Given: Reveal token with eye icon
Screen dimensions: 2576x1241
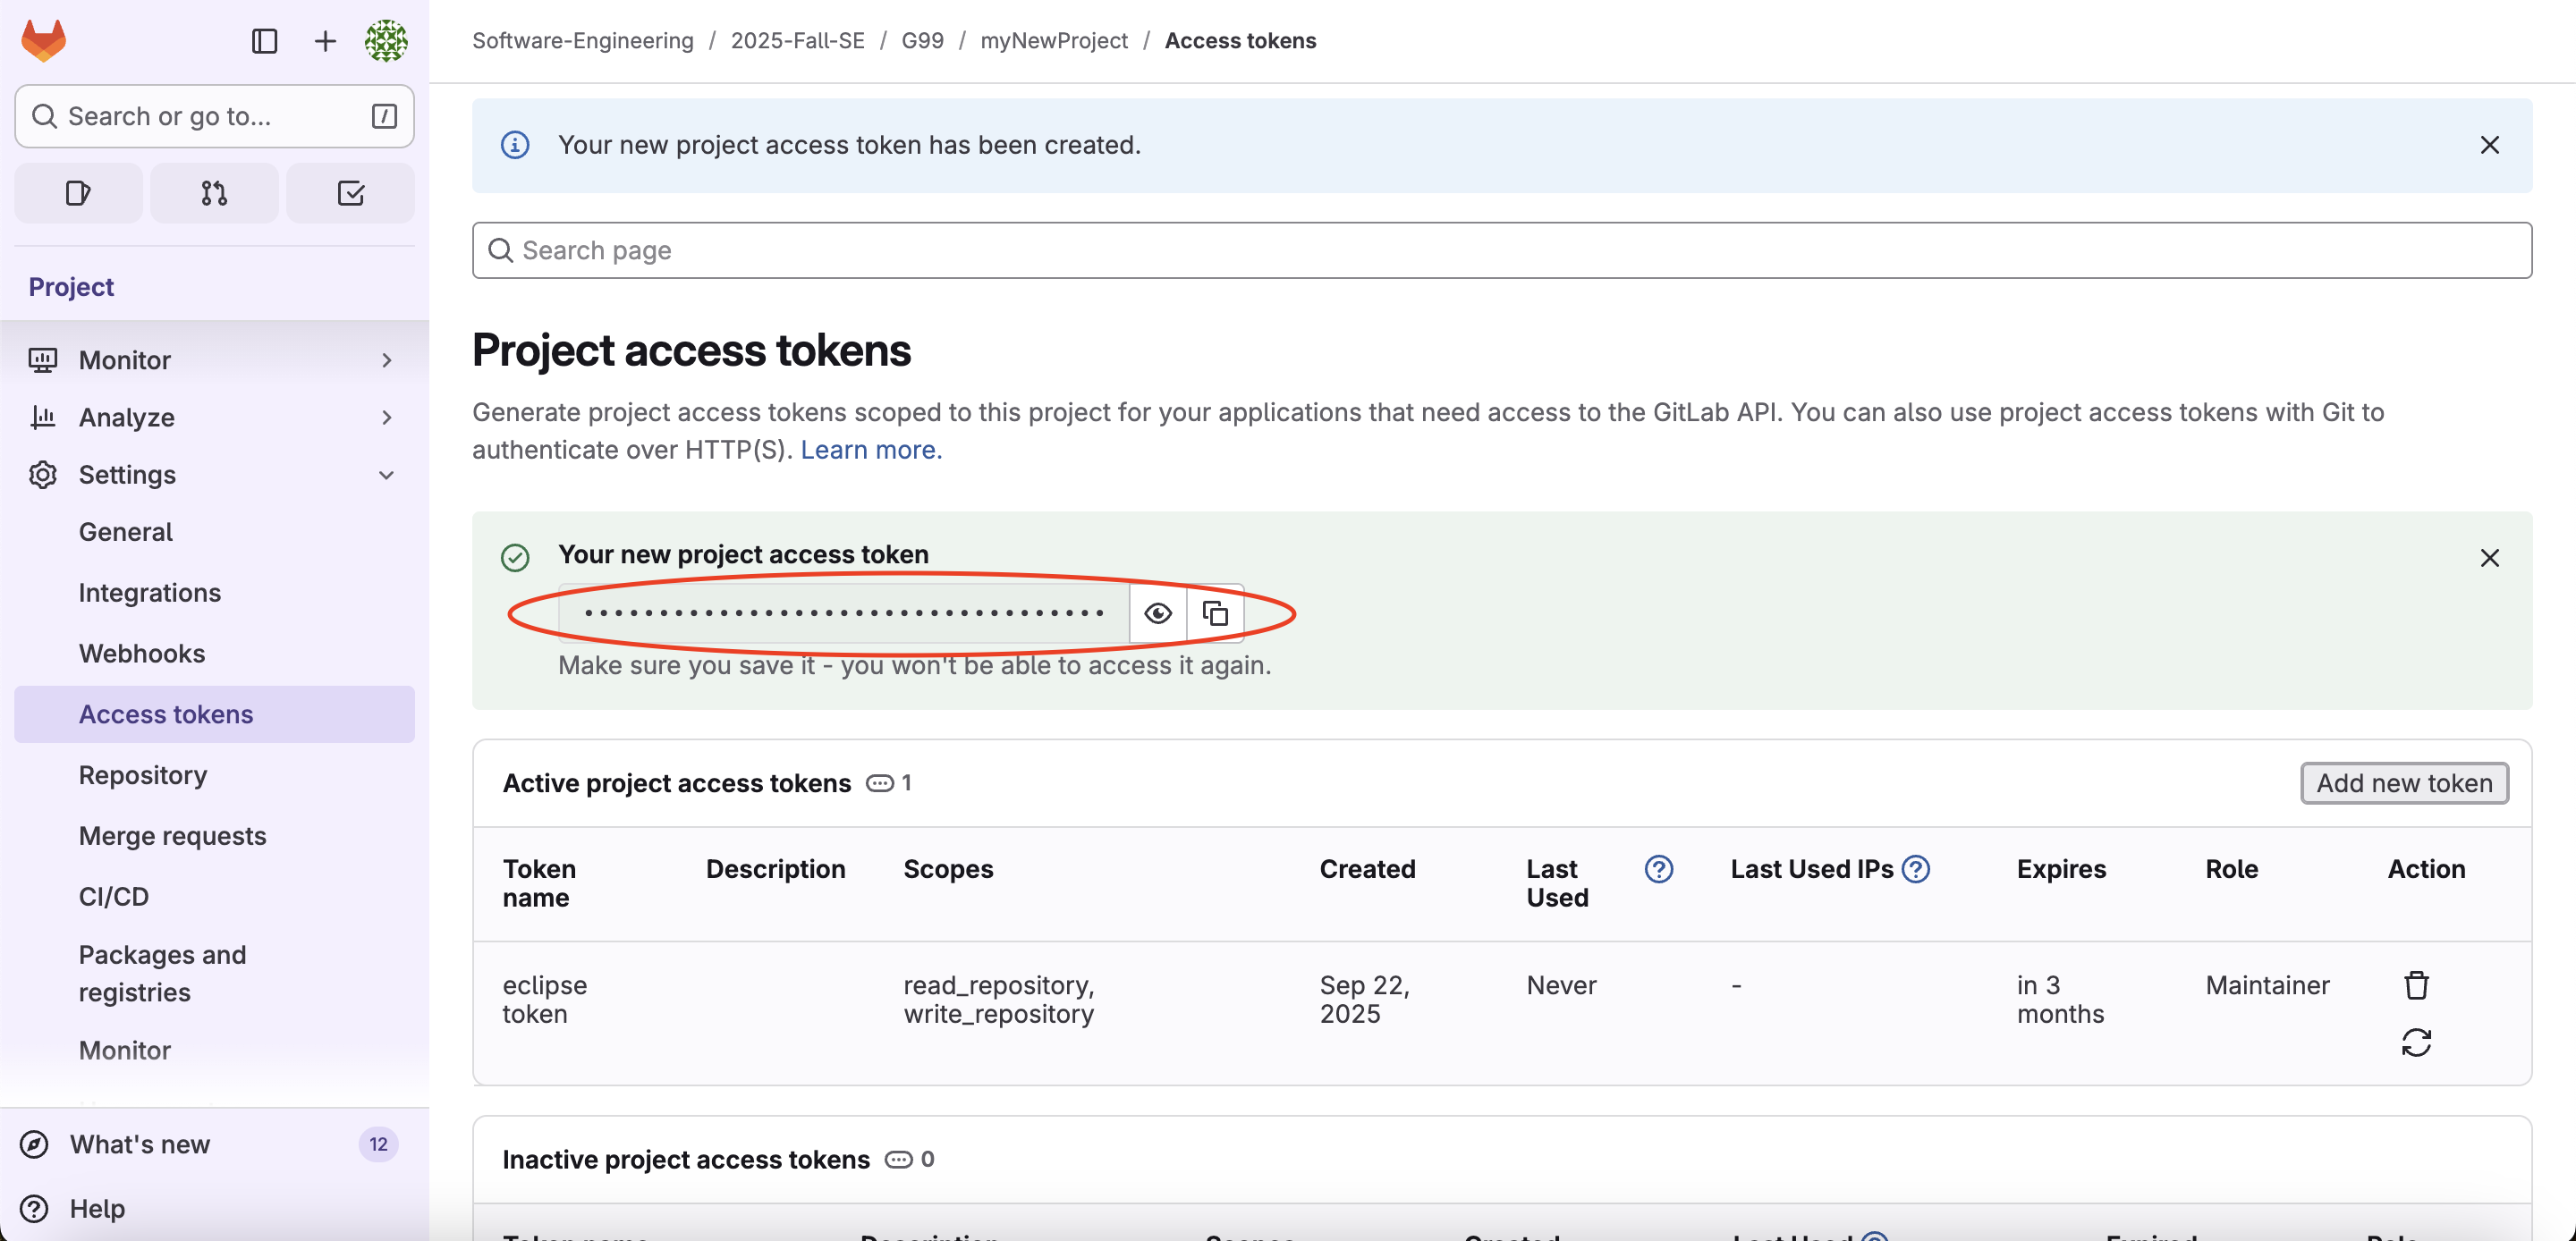Looking at the screenshot, I should click(1157, 613).
